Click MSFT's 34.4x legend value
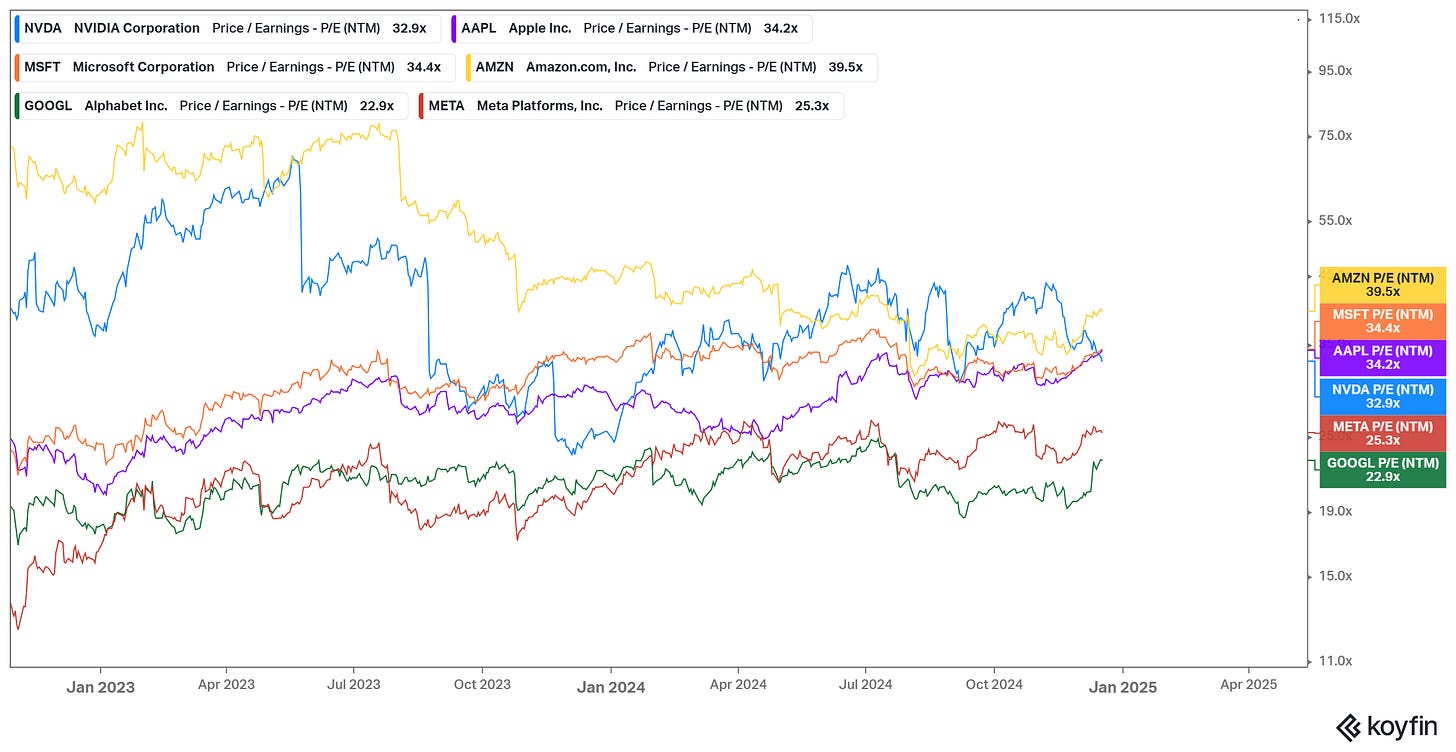 click(x=423, y=67)
